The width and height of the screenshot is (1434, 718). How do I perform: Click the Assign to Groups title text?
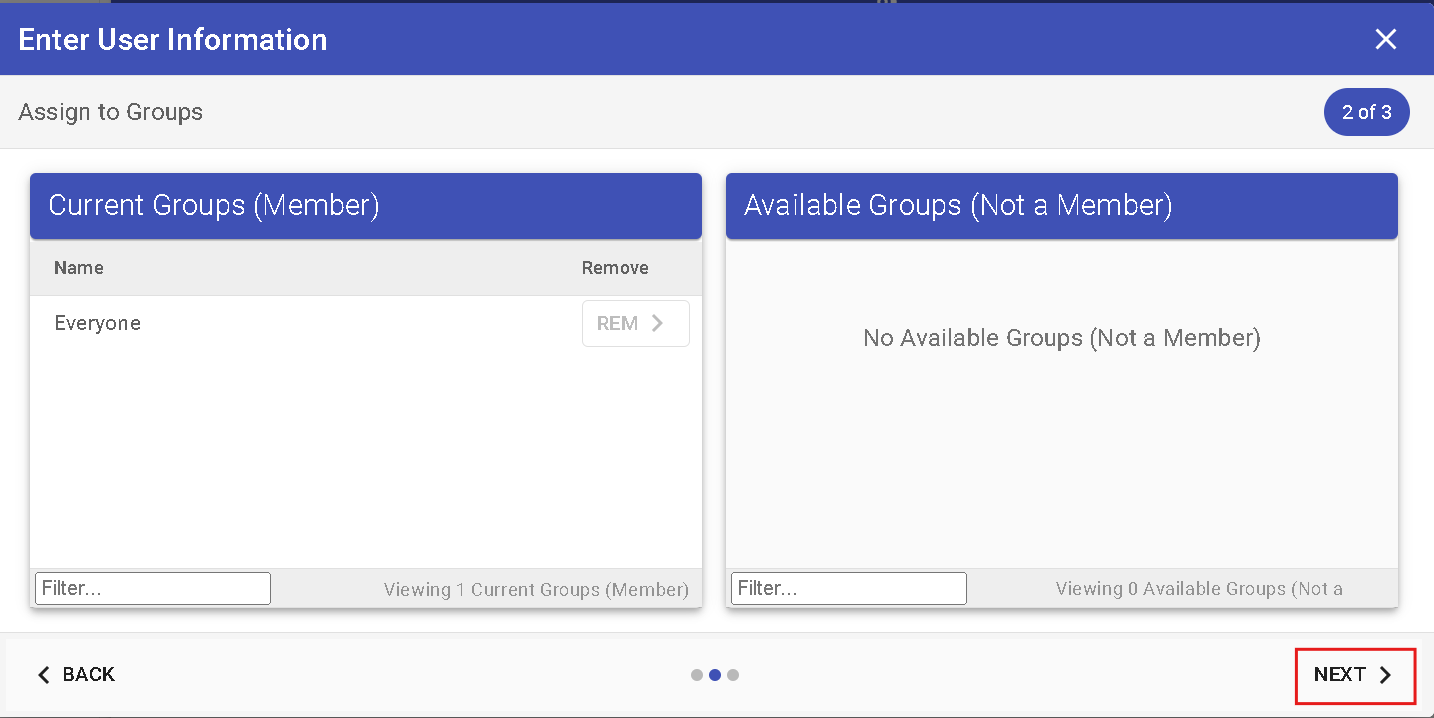coord(110,112)
